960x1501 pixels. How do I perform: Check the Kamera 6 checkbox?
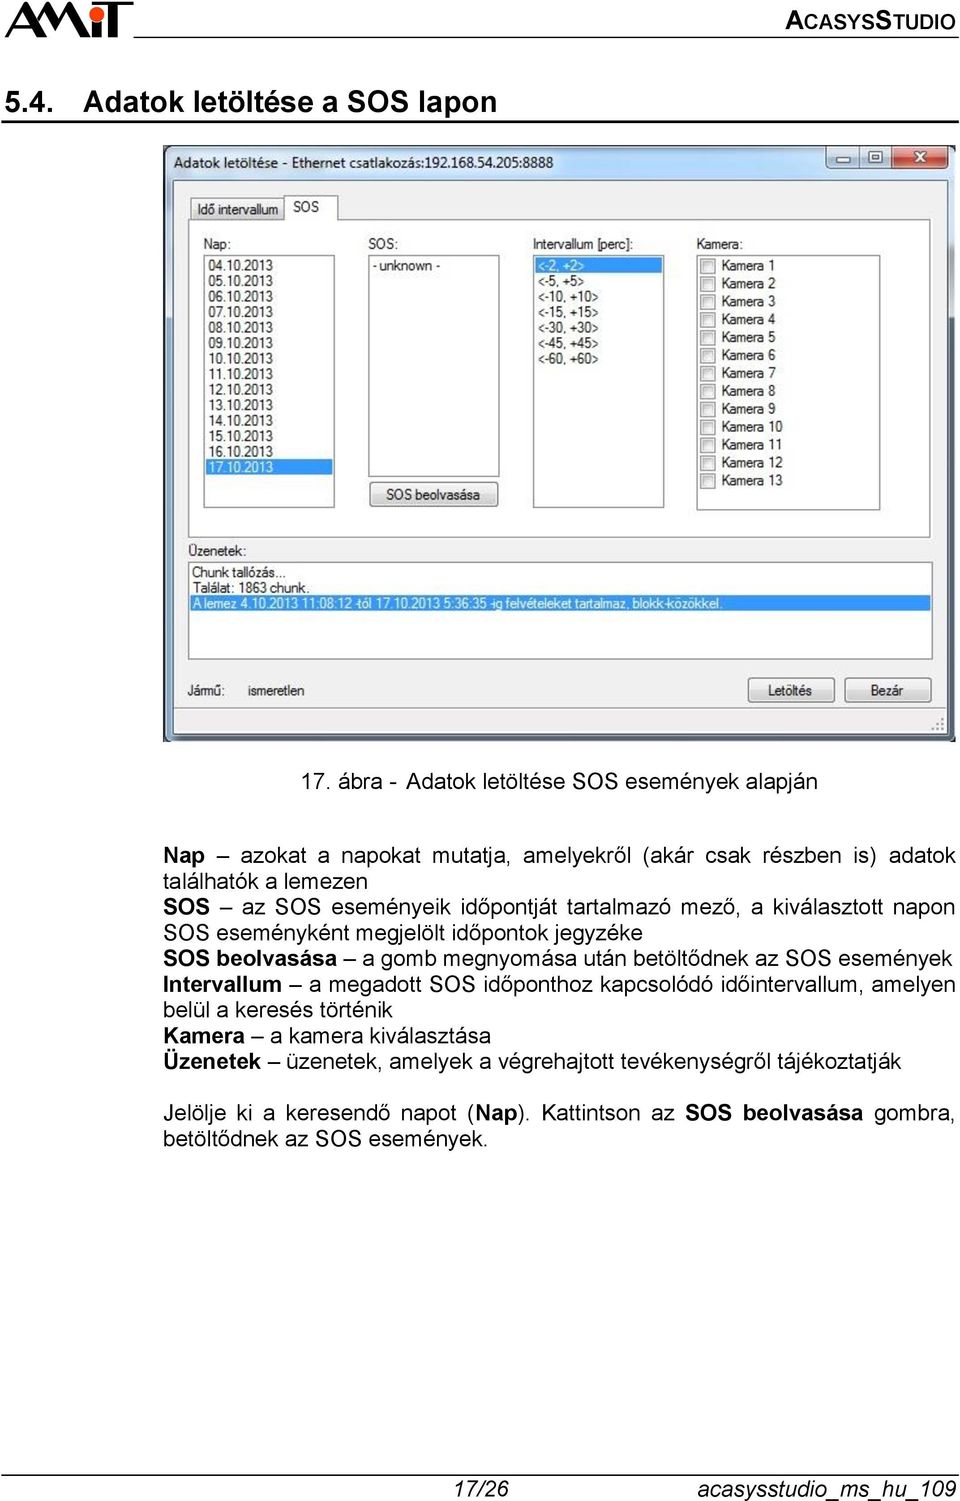tap(708, 356)
